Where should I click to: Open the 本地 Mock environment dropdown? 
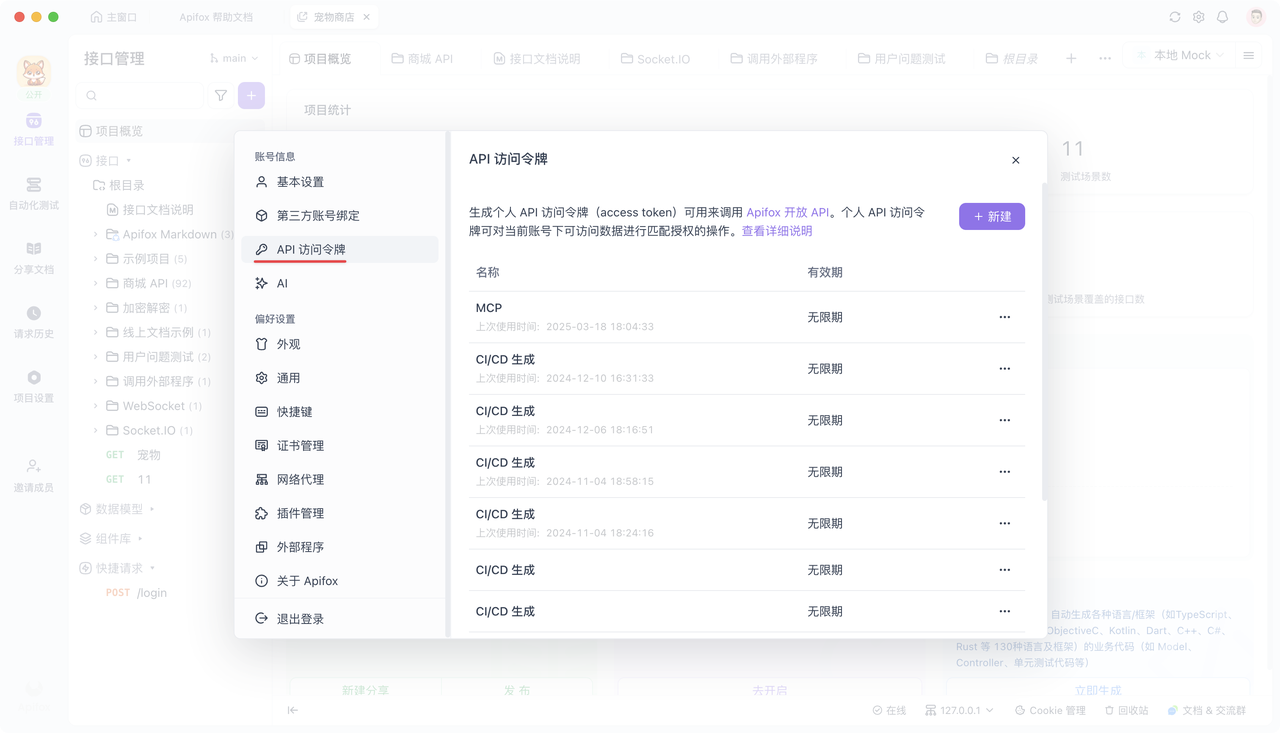(x=1180, y=55)
